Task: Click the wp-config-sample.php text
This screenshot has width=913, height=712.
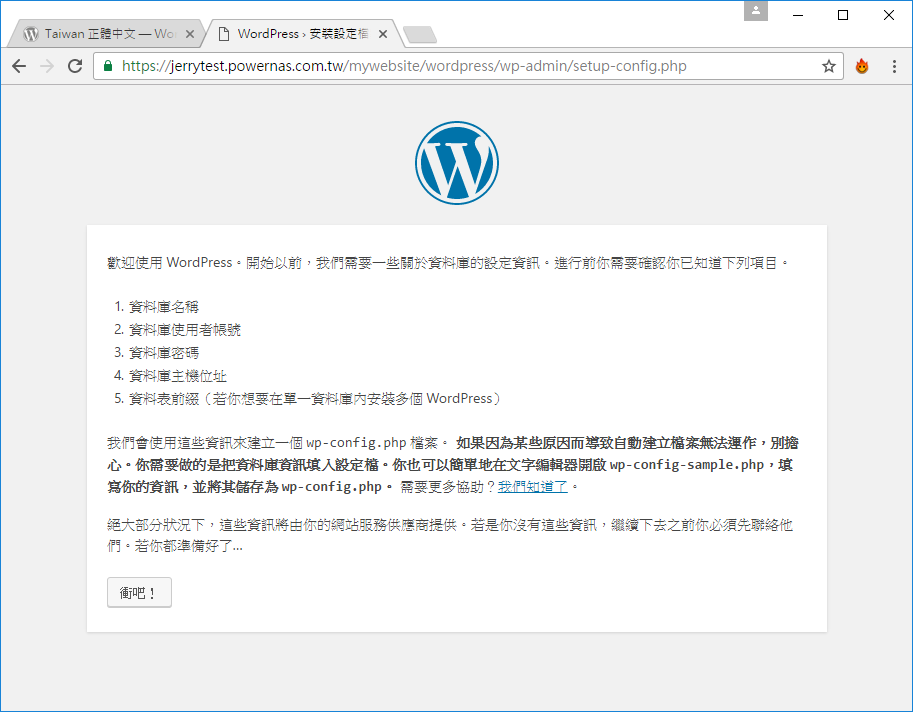Action: coord(686,465)
